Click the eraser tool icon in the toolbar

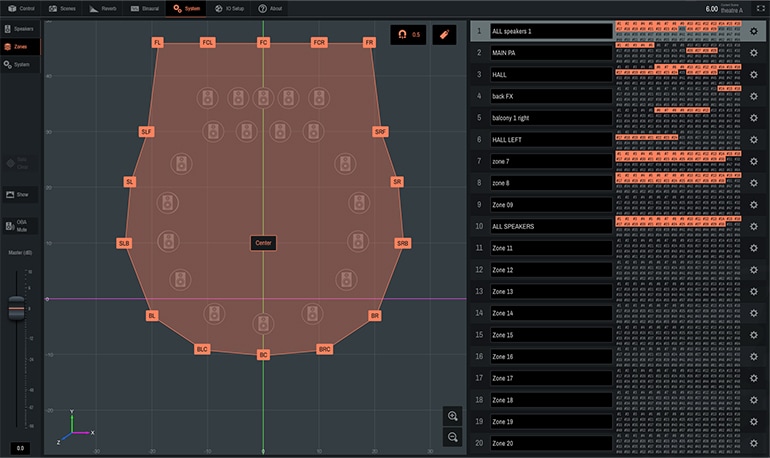pyautogui.click(x=438, y=34)
